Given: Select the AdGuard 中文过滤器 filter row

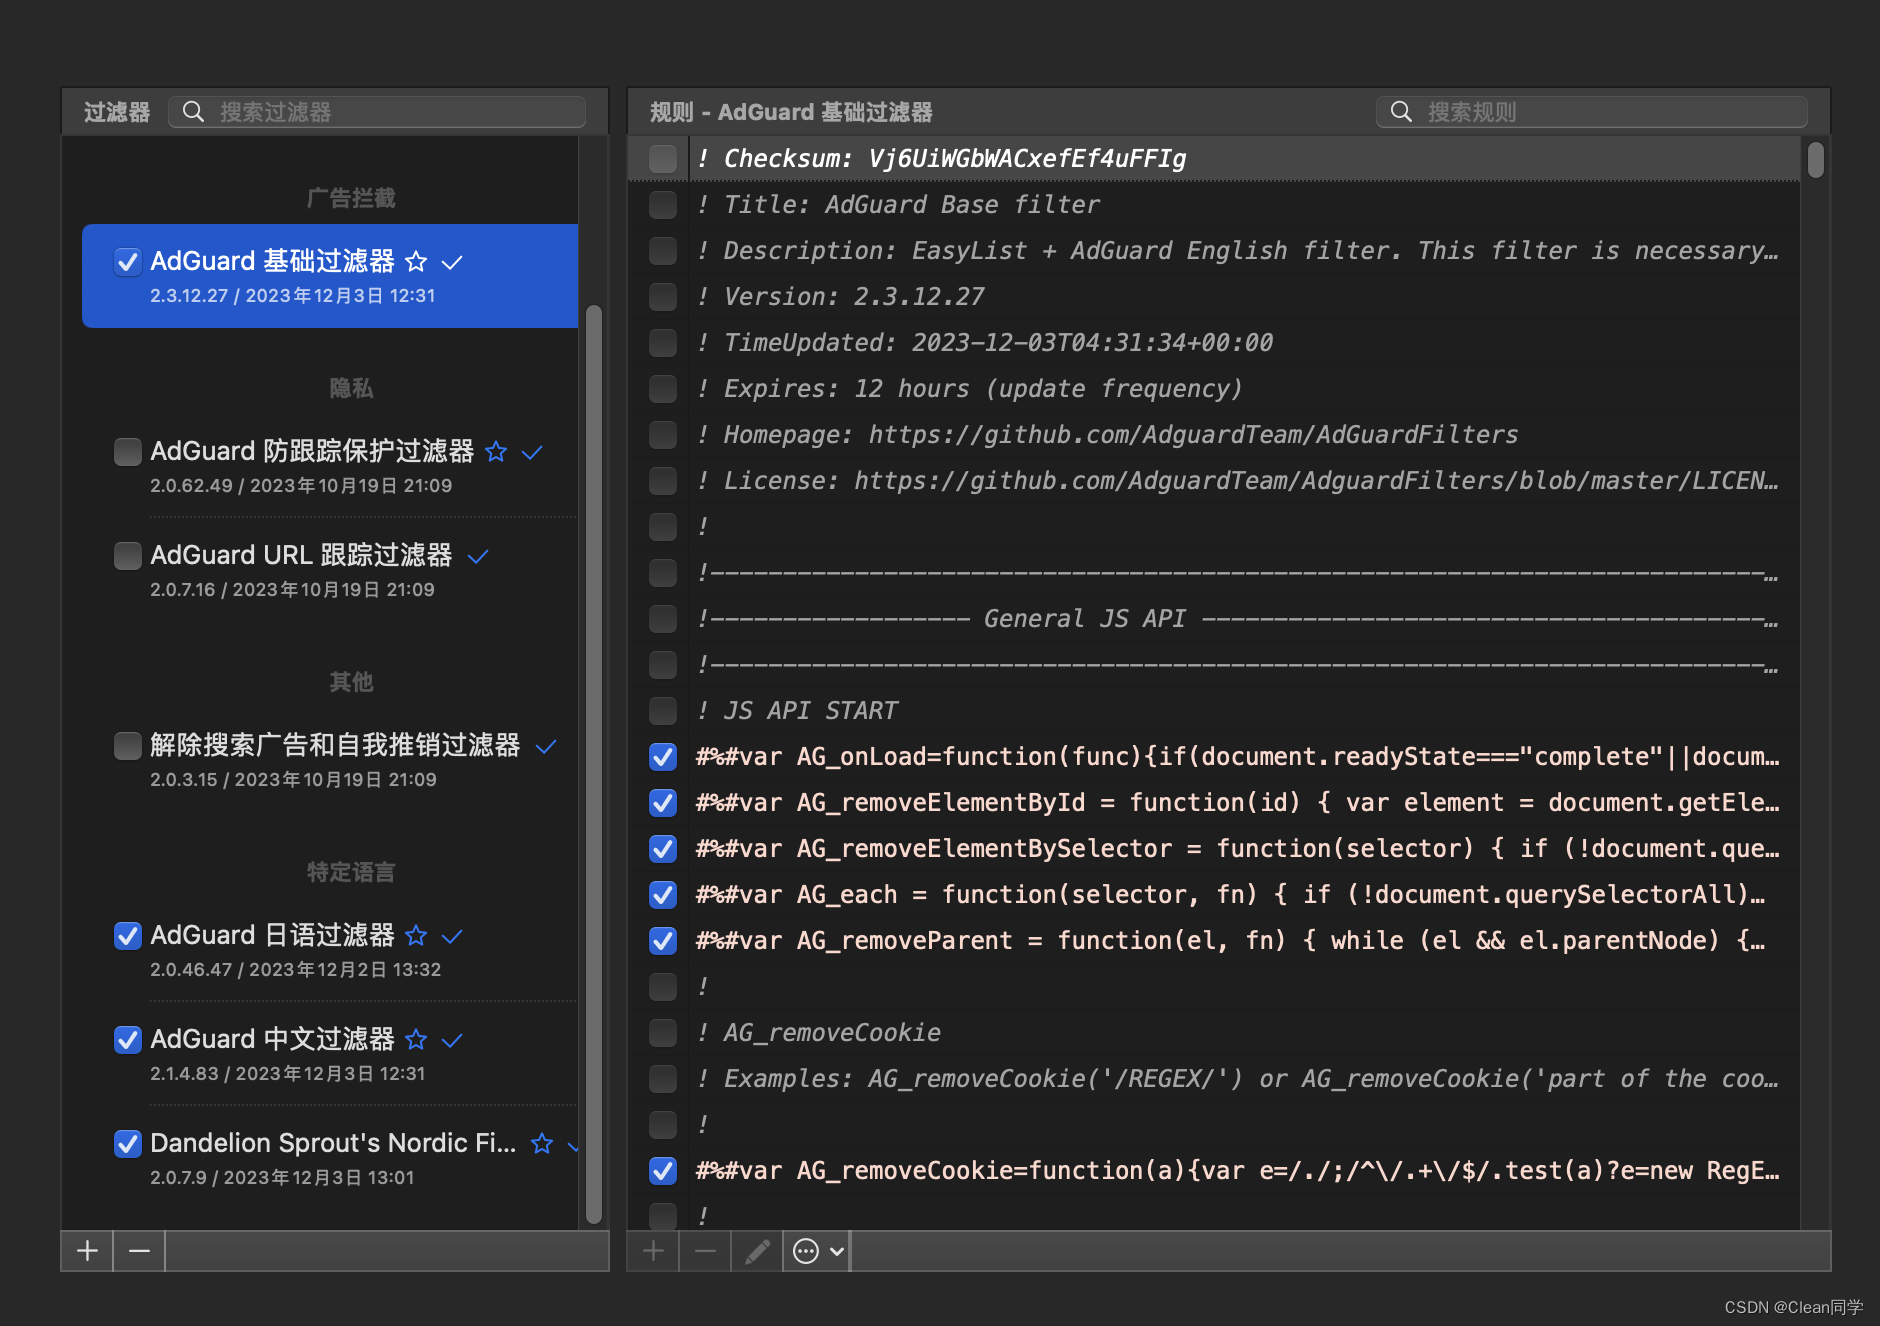Looking at the screenshot, I should click(x=330, y=1054).
